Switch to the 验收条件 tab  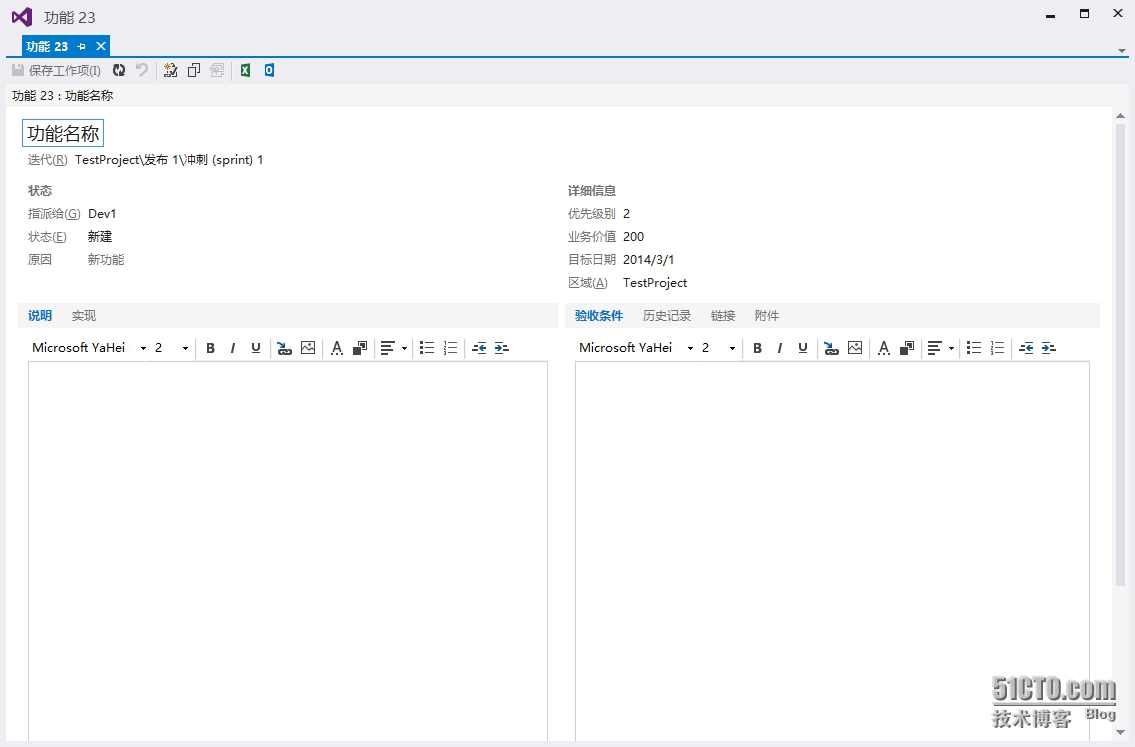pyautogui.click(x=599, y=316)
